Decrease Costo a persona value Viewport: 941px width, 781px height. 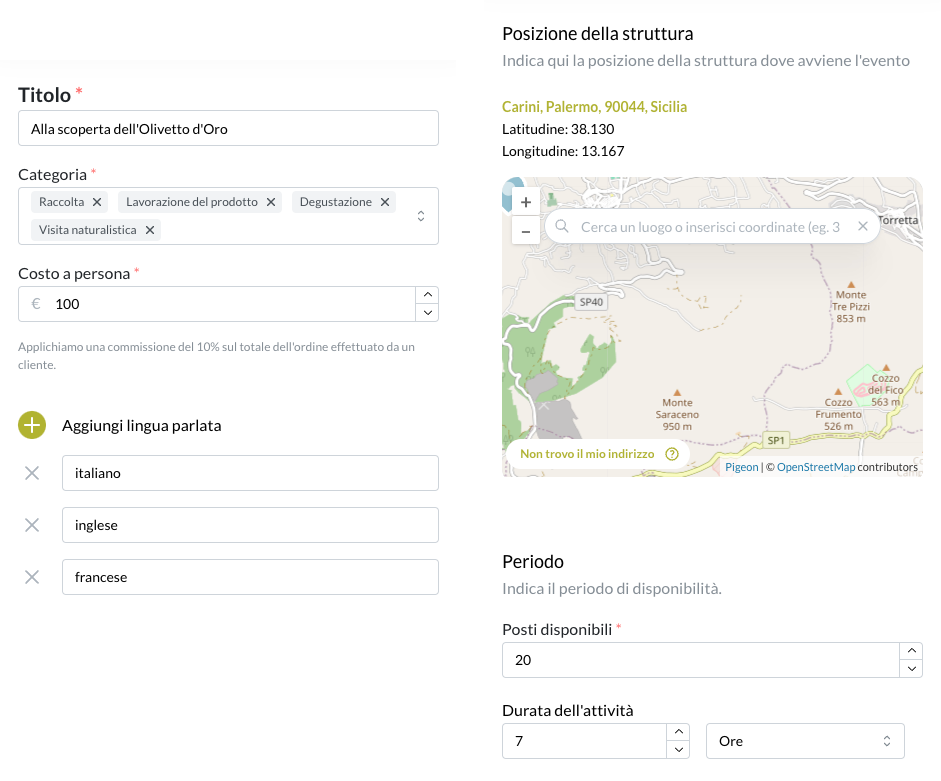click(x=427, y=312)
